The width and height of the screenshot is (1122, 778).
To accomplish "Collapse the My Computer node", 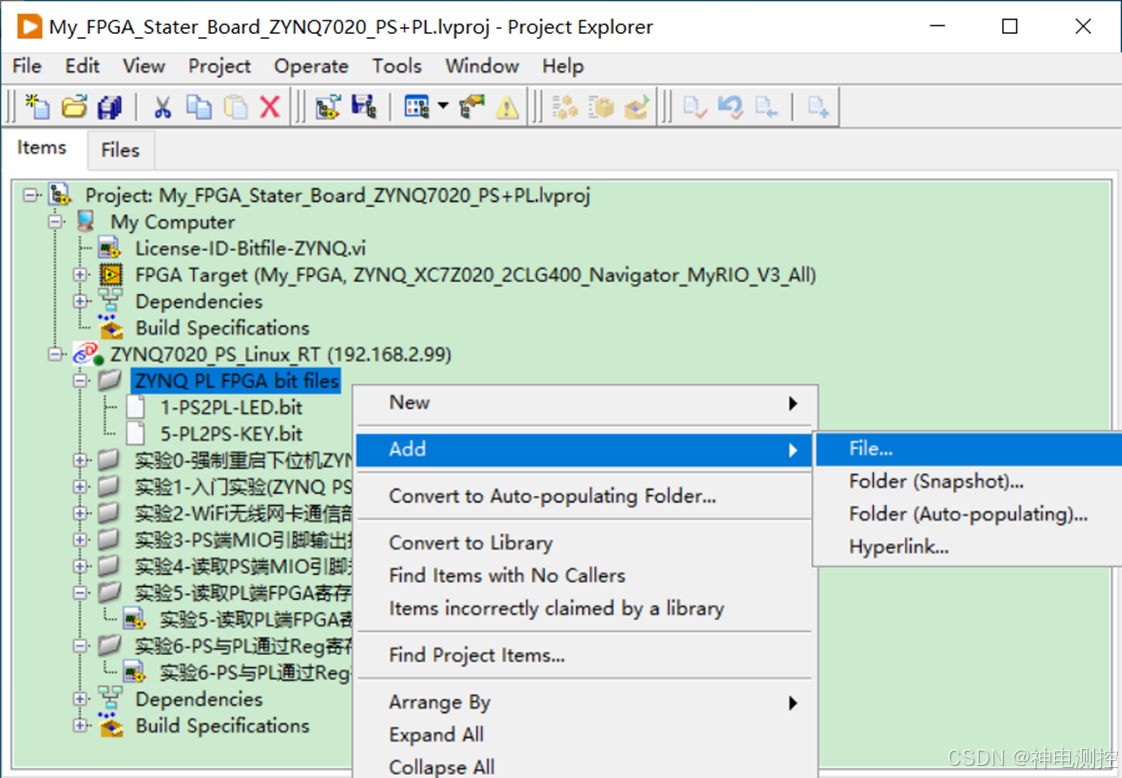I will pyautogui.click(x=55, y=221).
